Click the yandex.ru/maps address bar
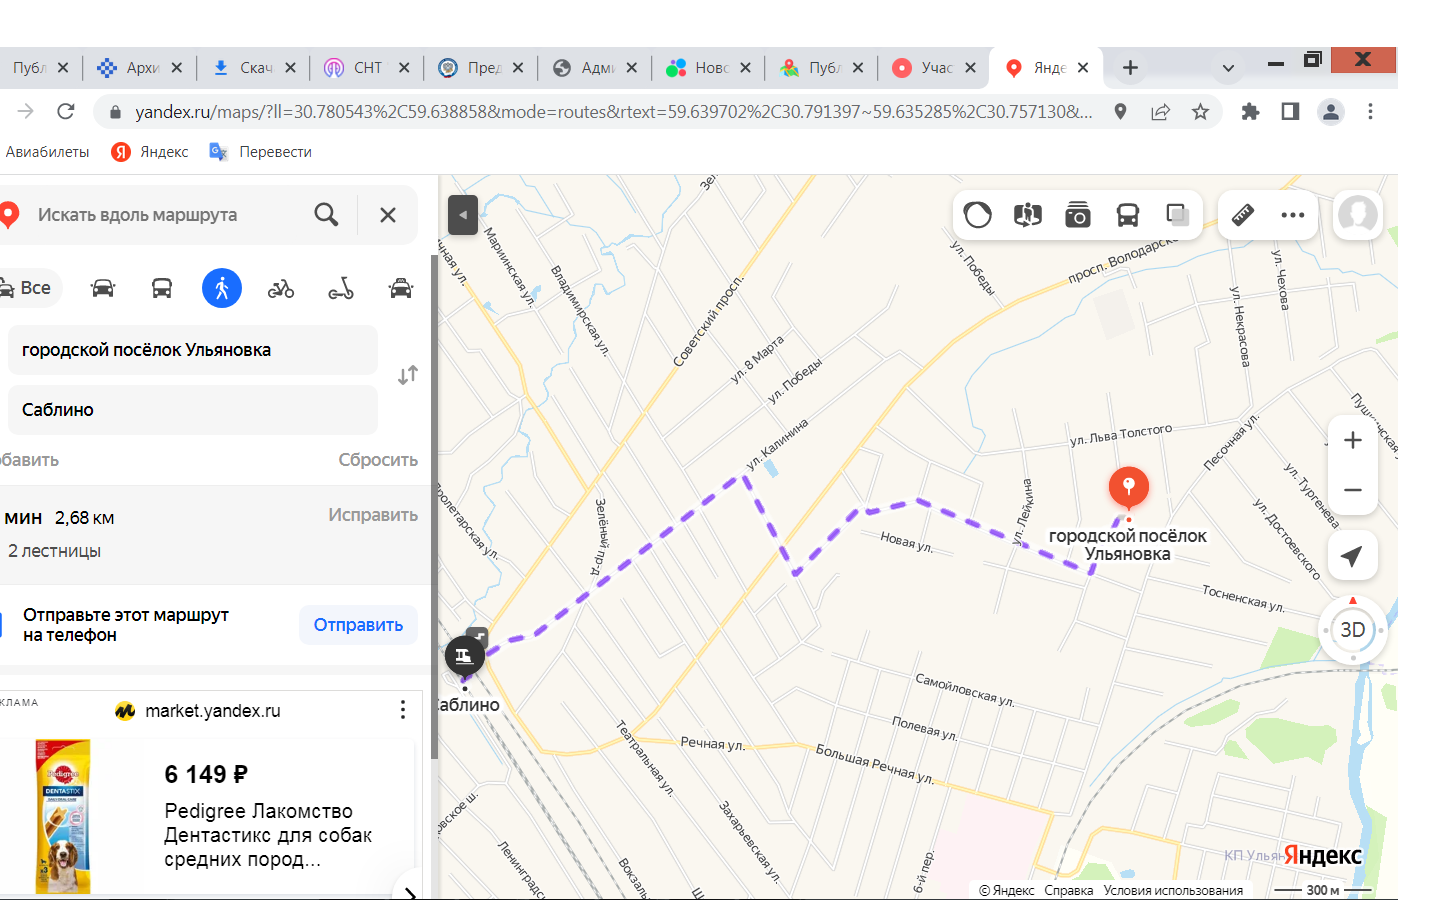Screen dimensions: 1440x900 (613, 112)
